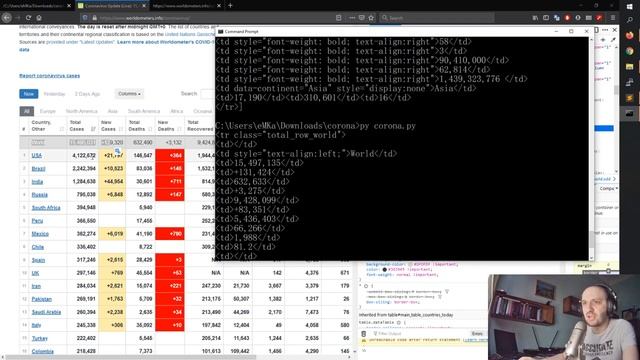Open the Mexico country link
This screenshot has height=360, width=640.
coord(40,234)
